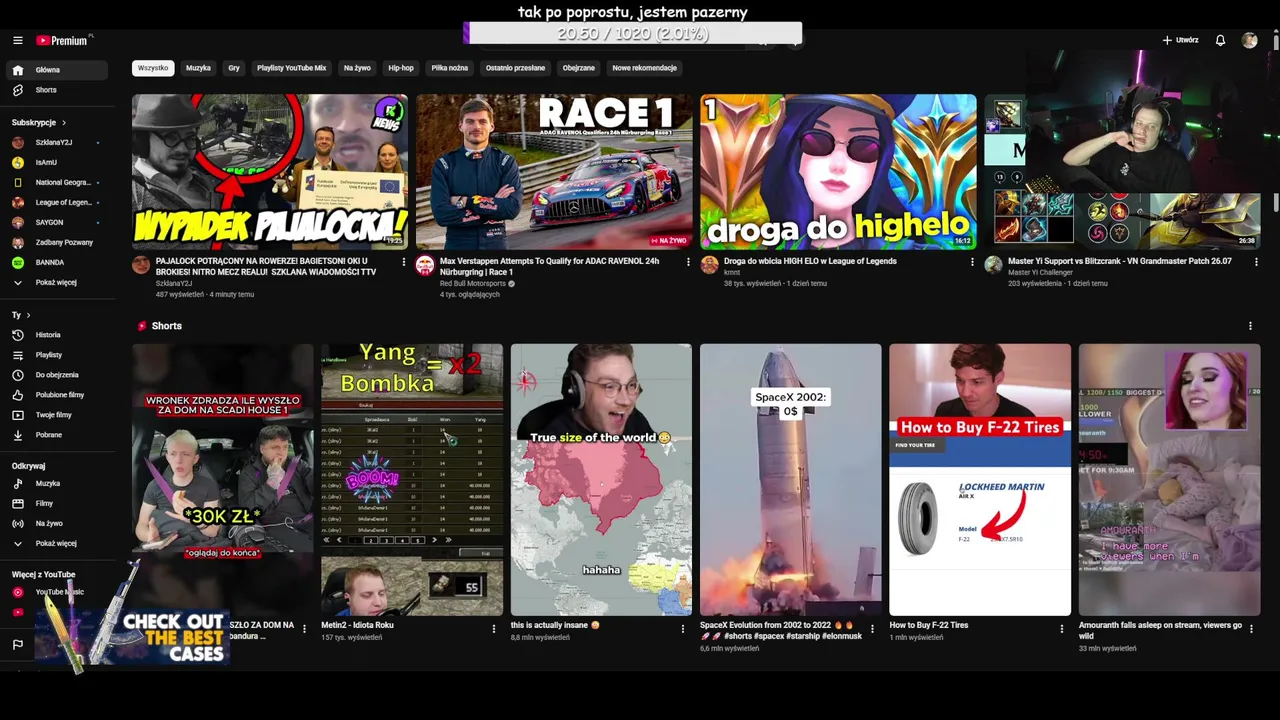Open League of Legends subscription channel

coord(56,202)
